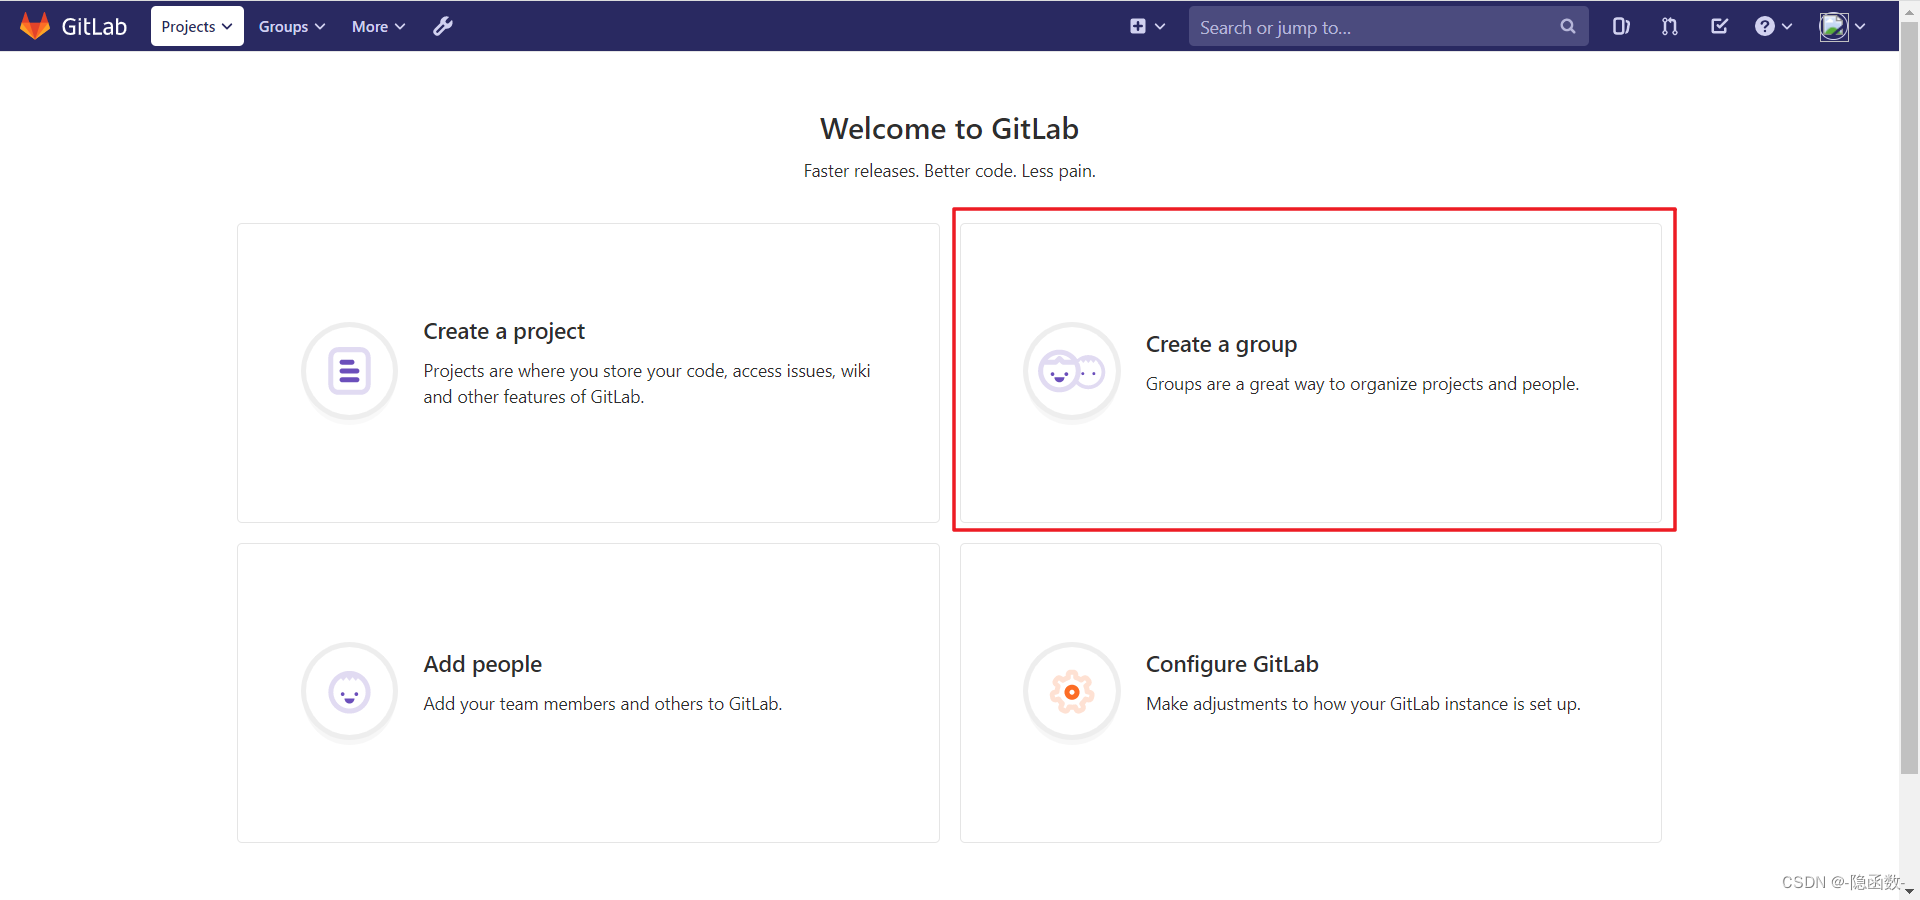
Task: Expand the More navigation menu
Action: click(x=378, y=27)
